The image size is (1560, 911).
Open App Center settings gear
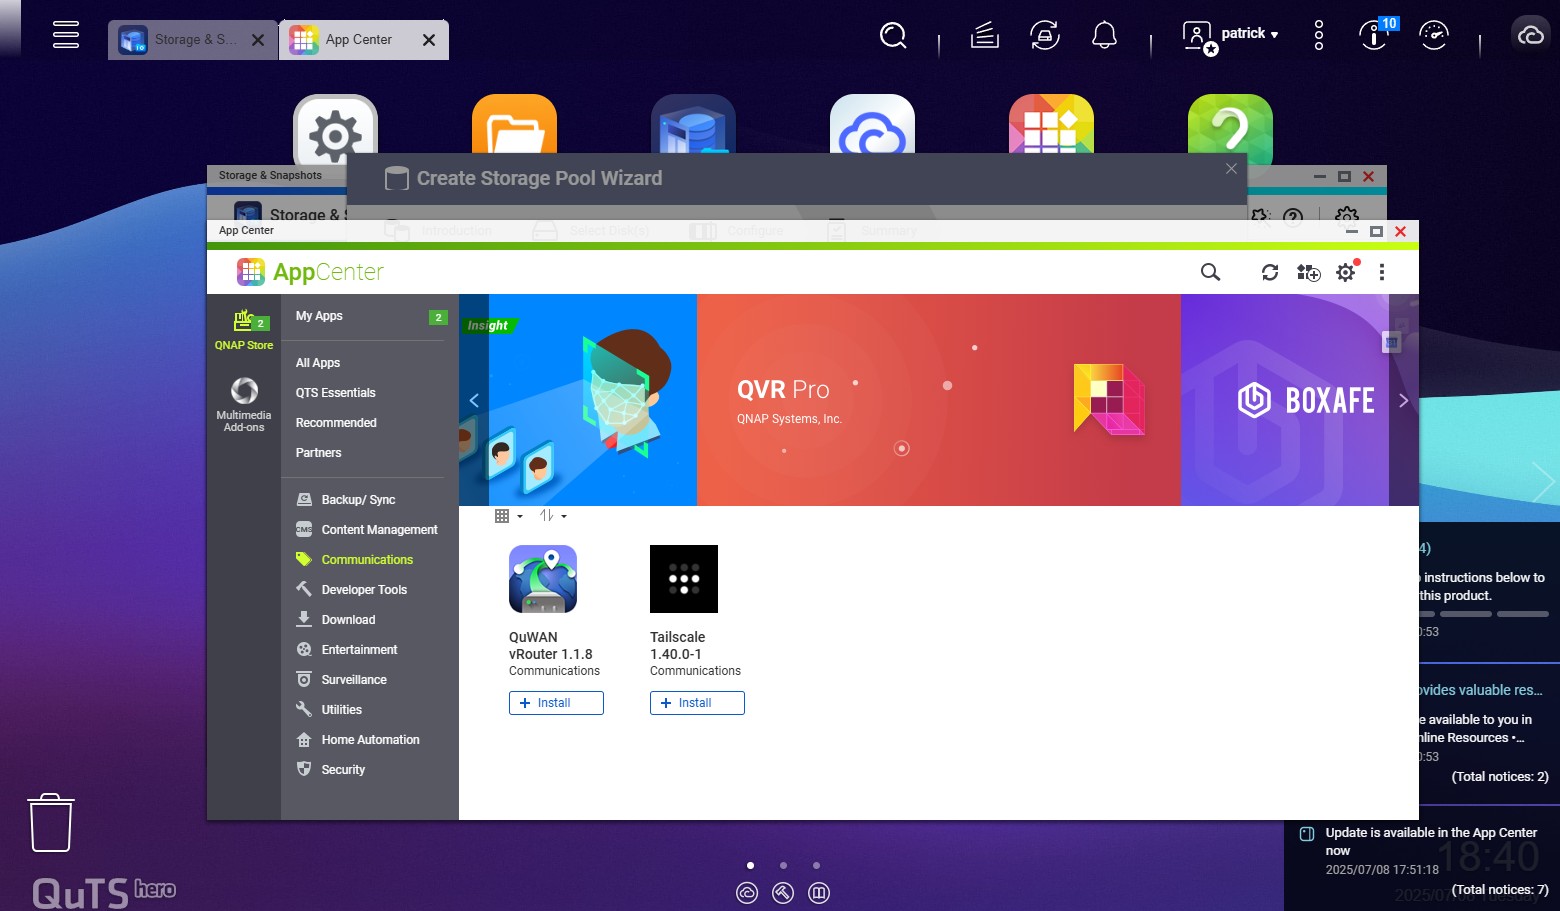click(1346, 272)
